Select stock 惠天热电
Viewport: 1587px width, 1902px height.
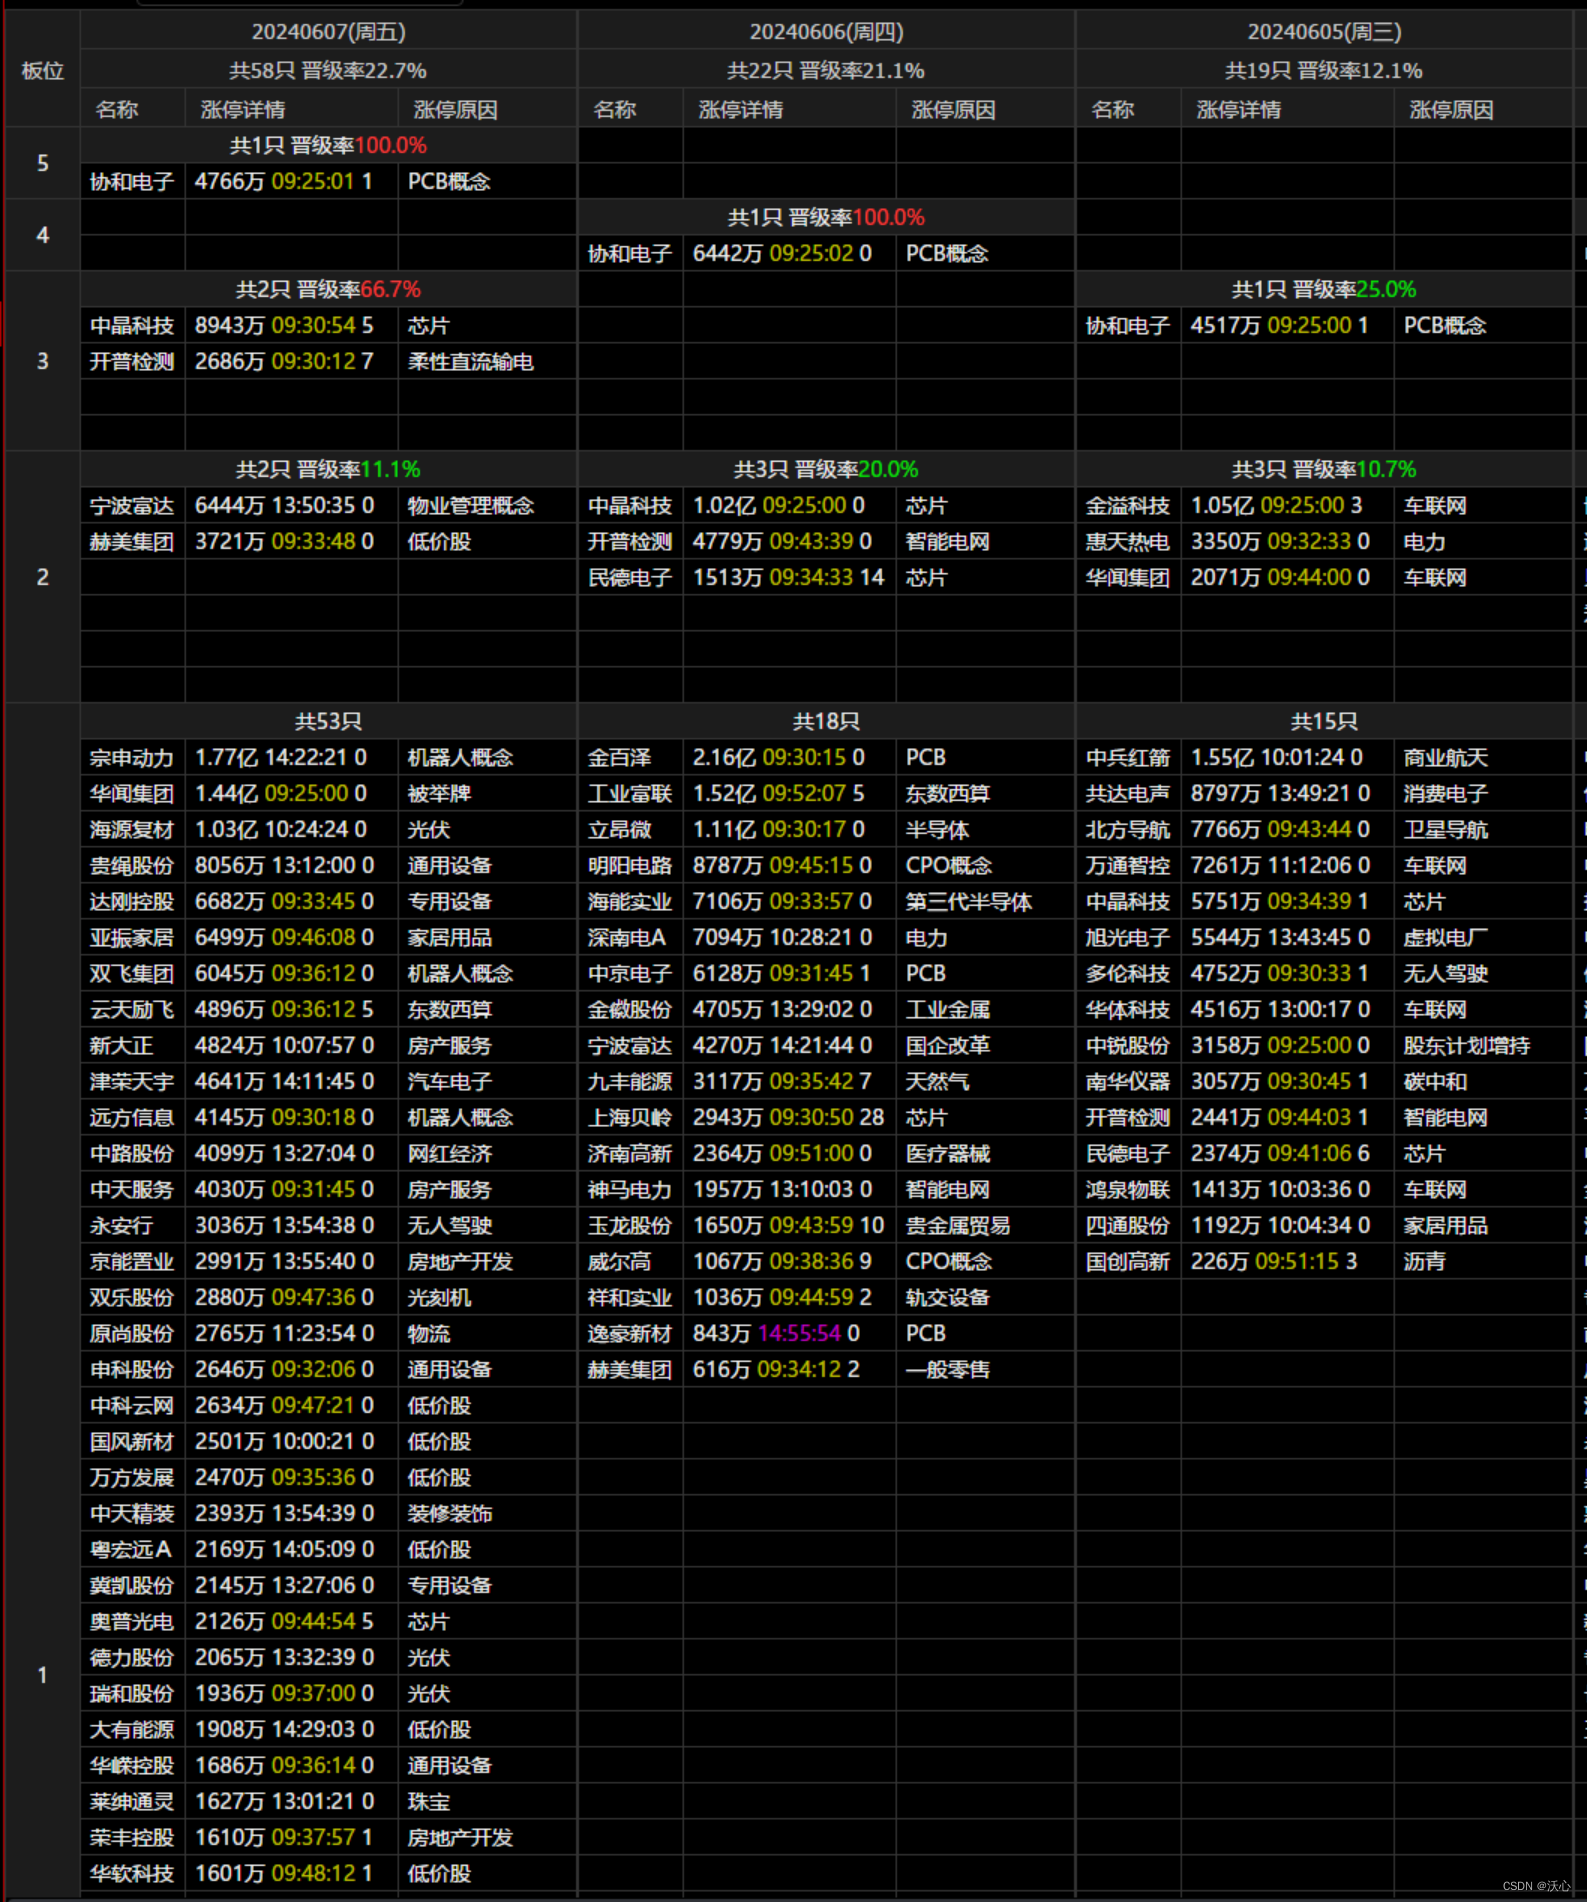click(1128, 542)
